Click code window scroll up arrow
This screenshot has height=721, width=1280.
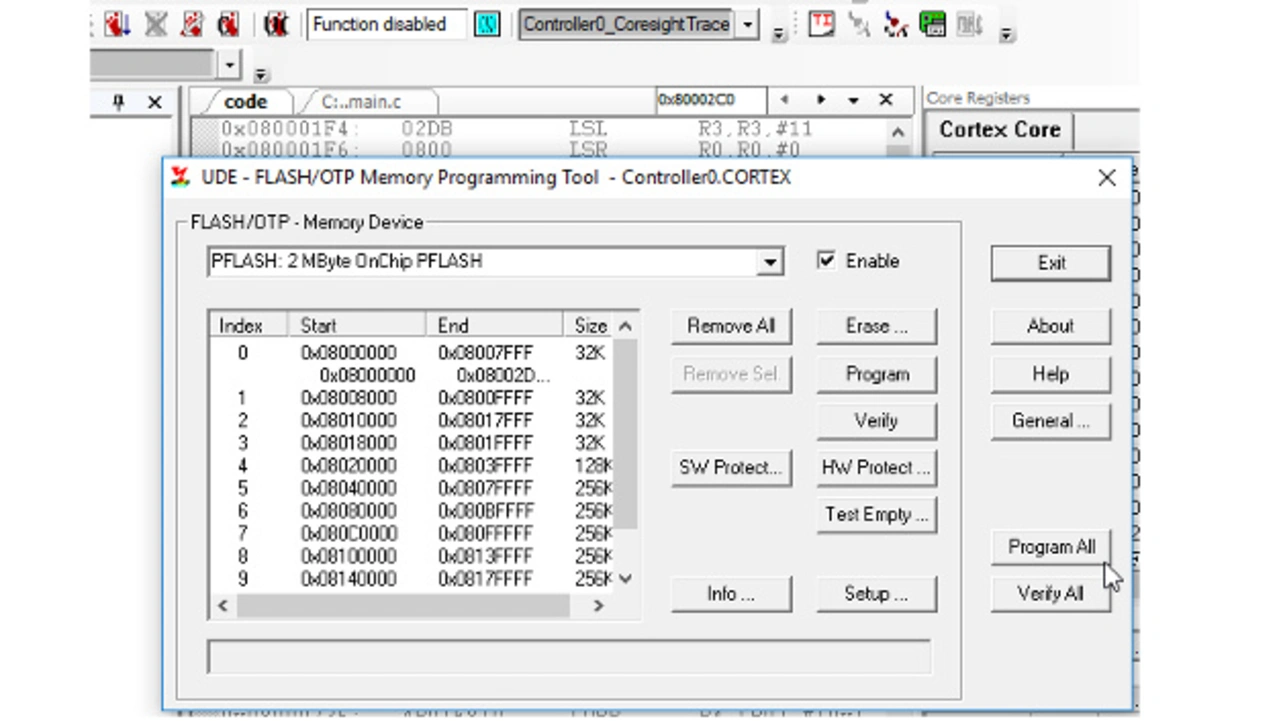(898, 133)
